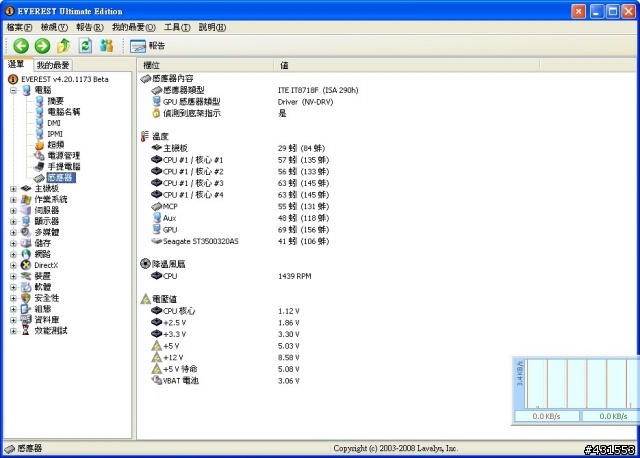Select the EVEREST v4.20.1173 Beta root node
The width and height of the screenshot is (640, 458).
64,79
